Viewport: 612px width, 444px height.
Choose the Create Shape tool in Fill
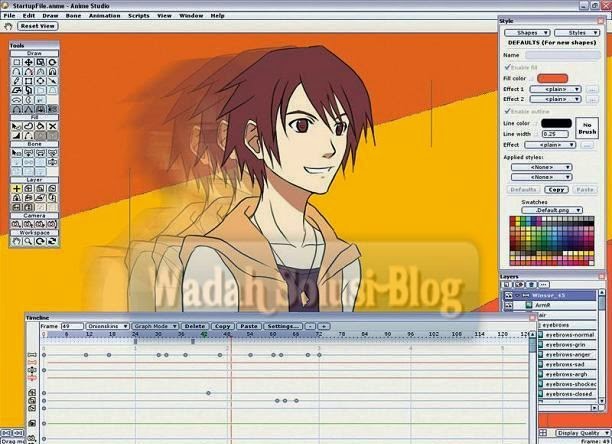tap(28, 126)
